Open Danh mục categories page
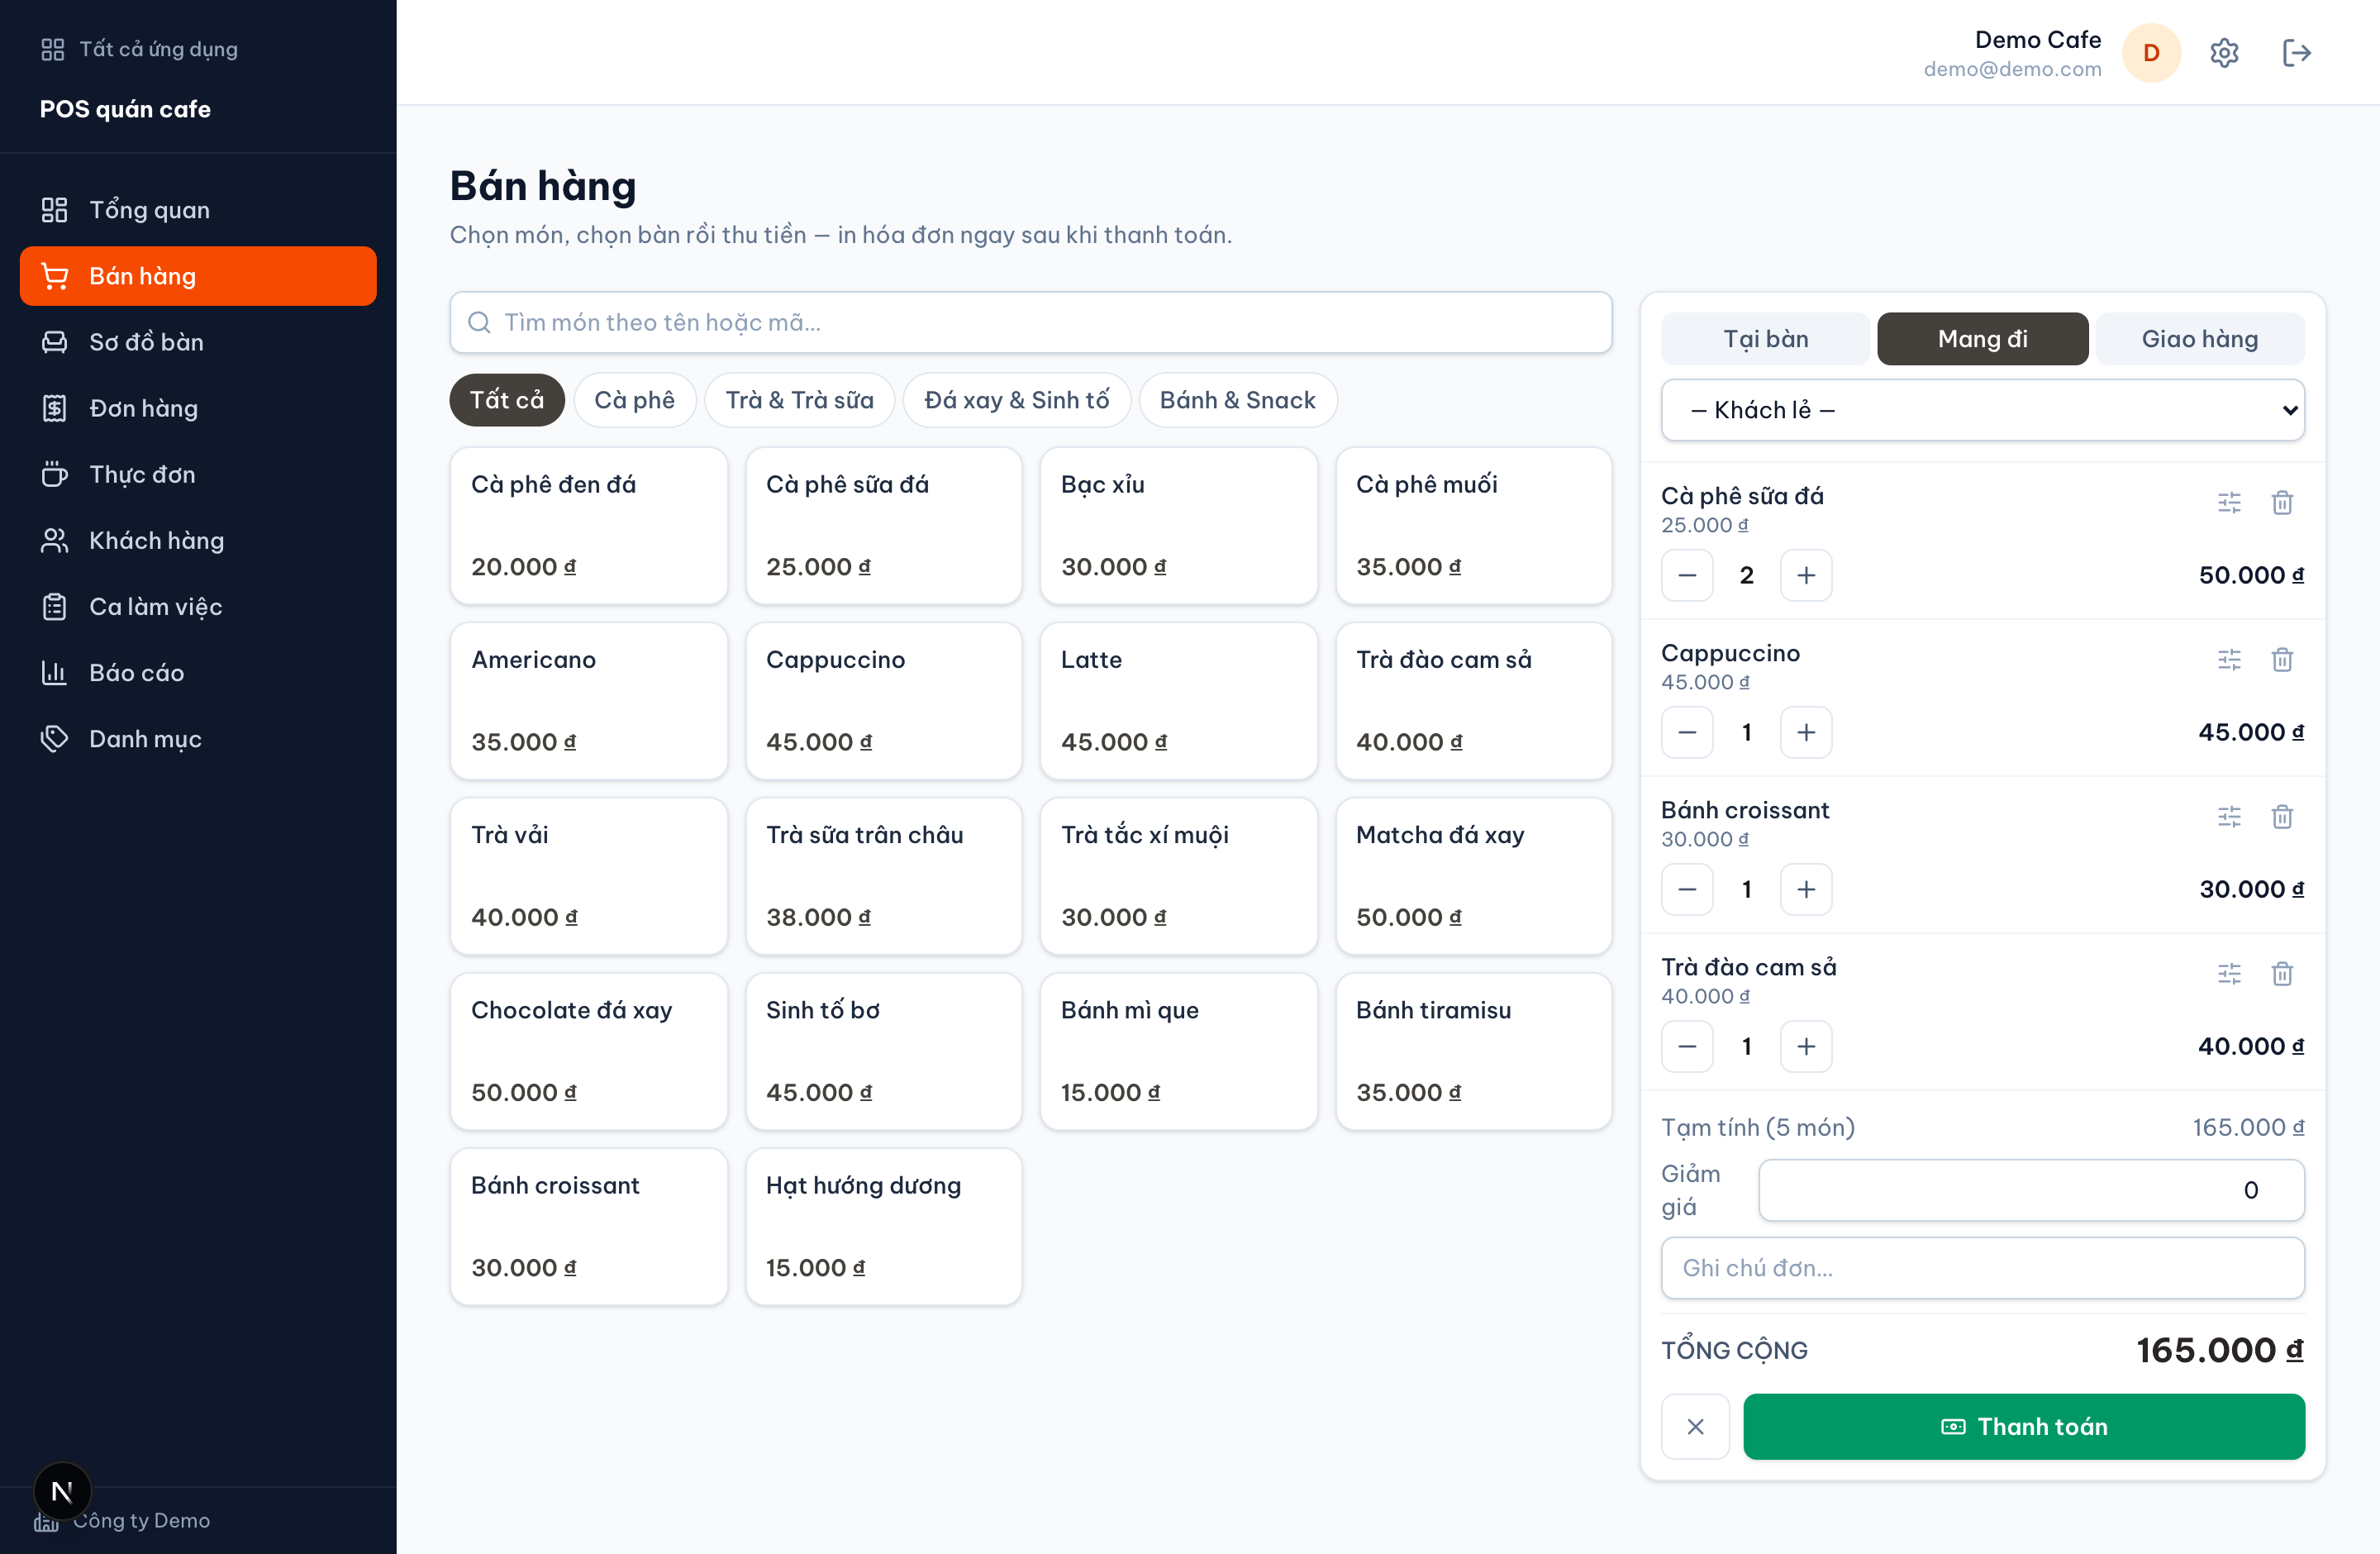The image size is (2380, 1554). [x=198, y=739]
